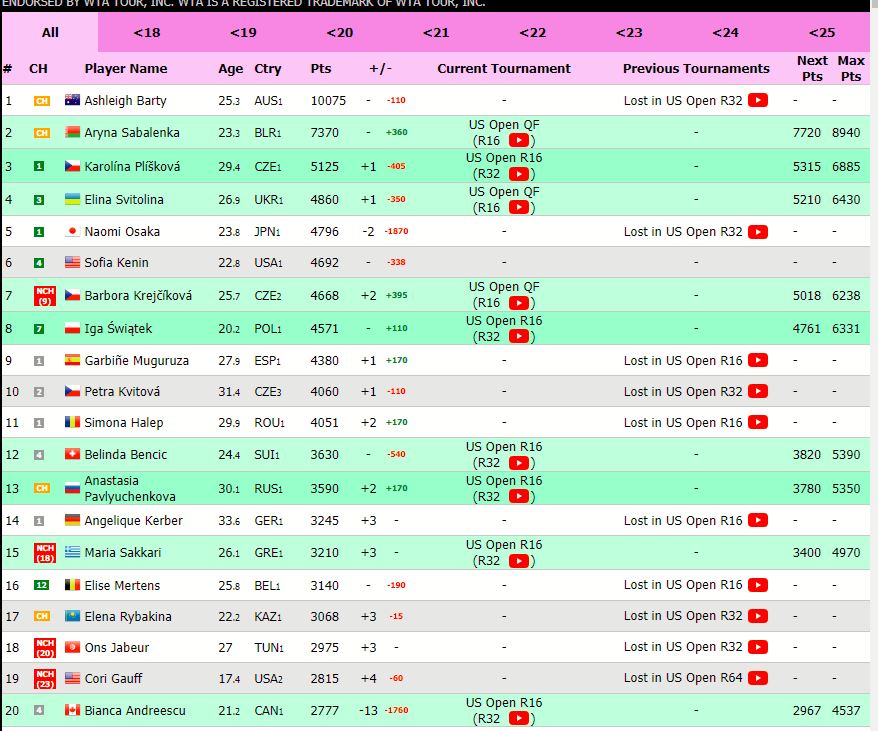The width and height of the screenshot is (878, 731).
Task: Click YouTube icon in Karolína Plíšková's row
Action: pyautogui.click(x=519, y=174)
